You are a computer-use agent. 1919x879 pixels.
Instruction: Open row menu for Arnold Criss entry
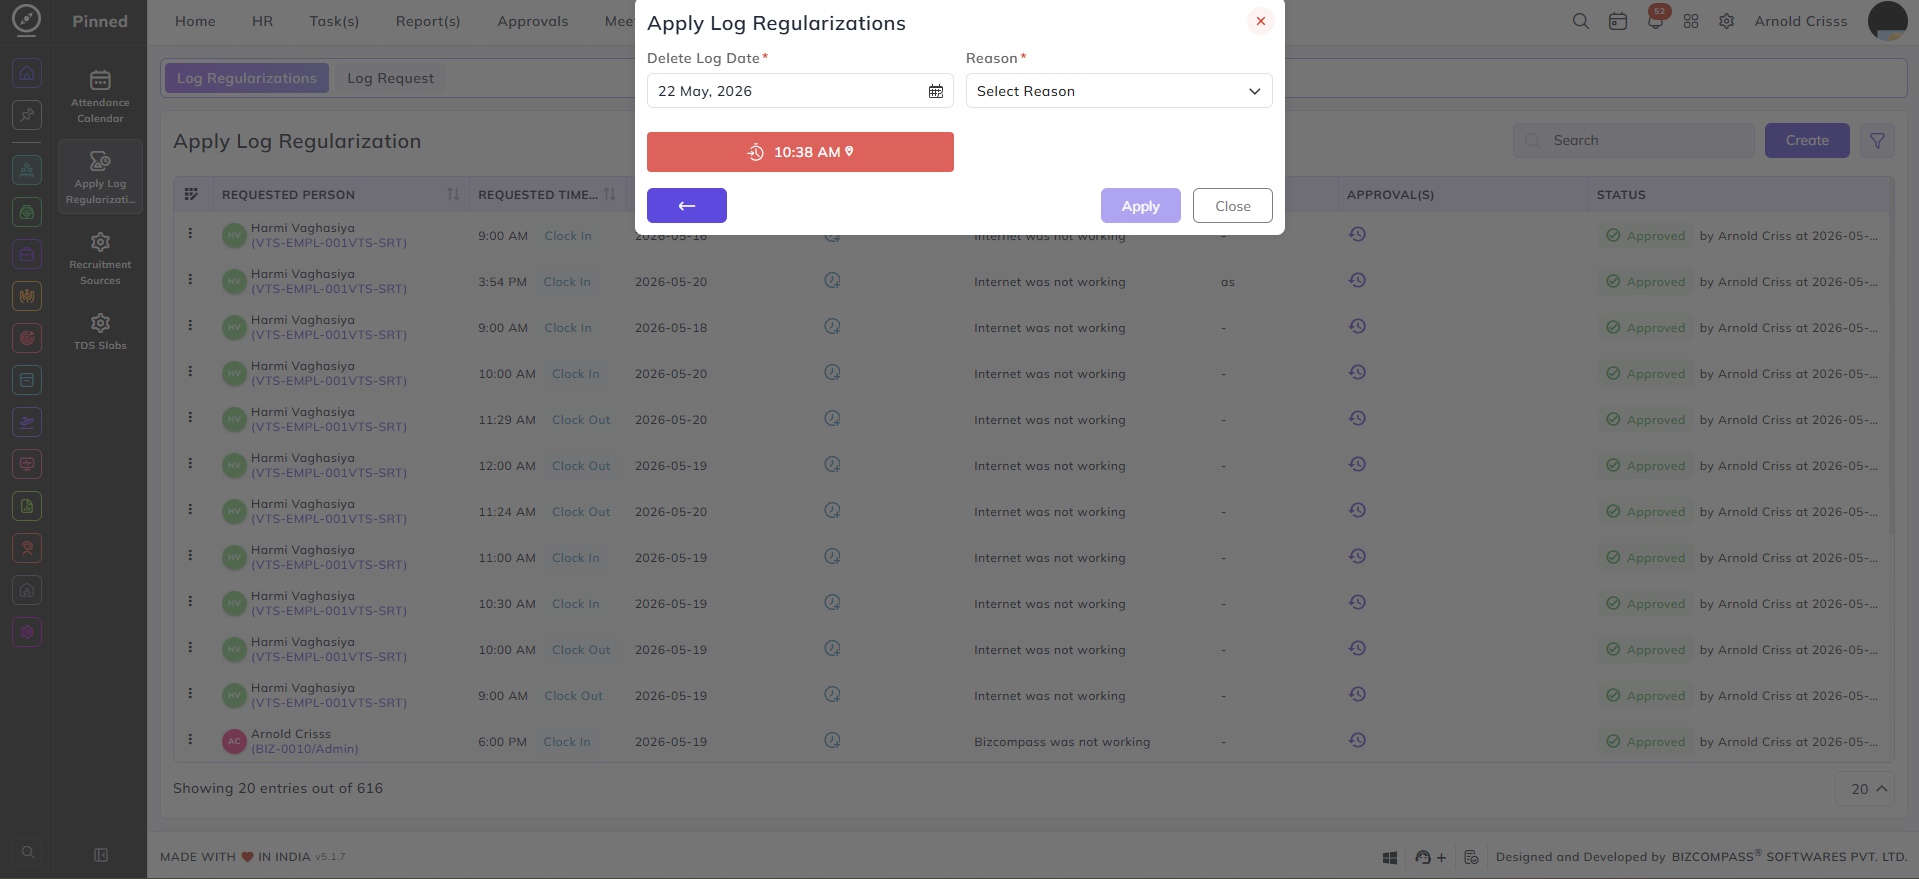190,739
